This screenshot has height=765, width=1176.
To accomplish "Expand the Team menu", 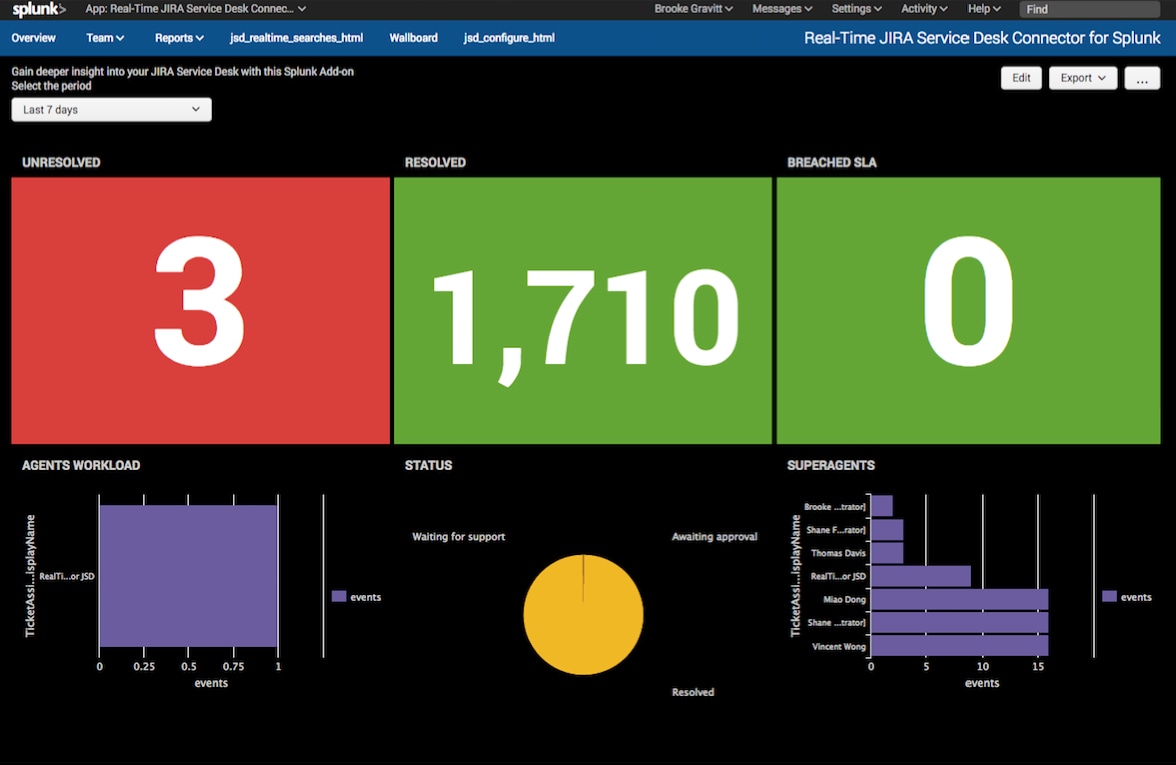I will (x=105, y=38).
